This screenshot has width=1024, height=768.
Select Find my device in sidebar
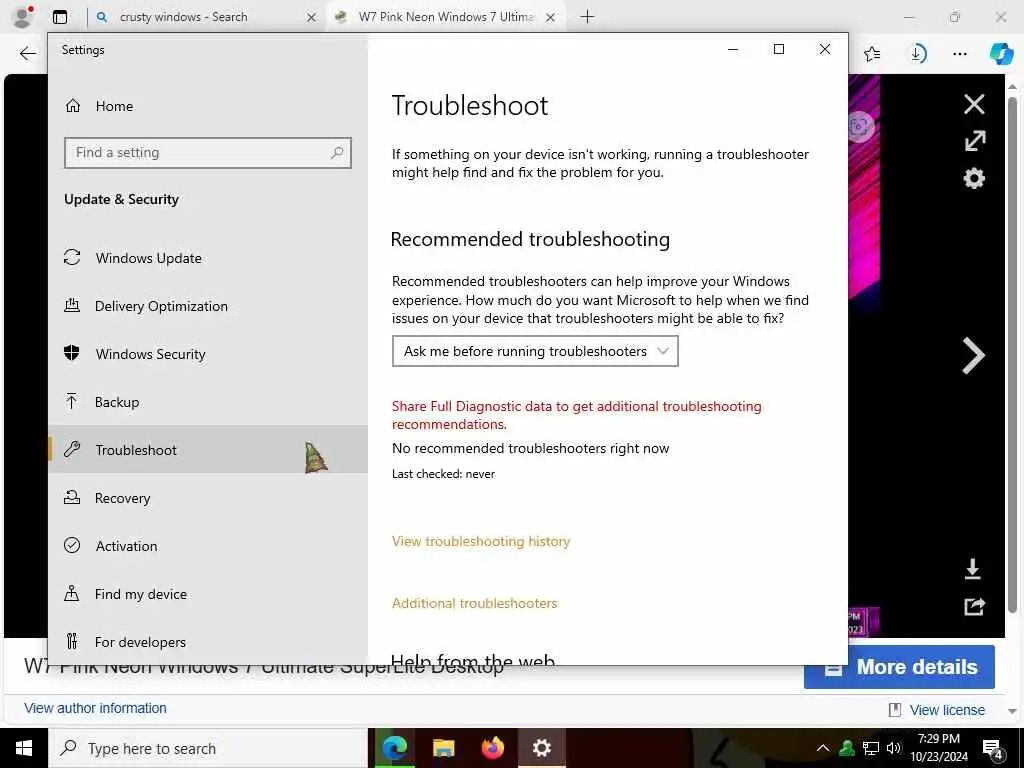coord(208,594)
